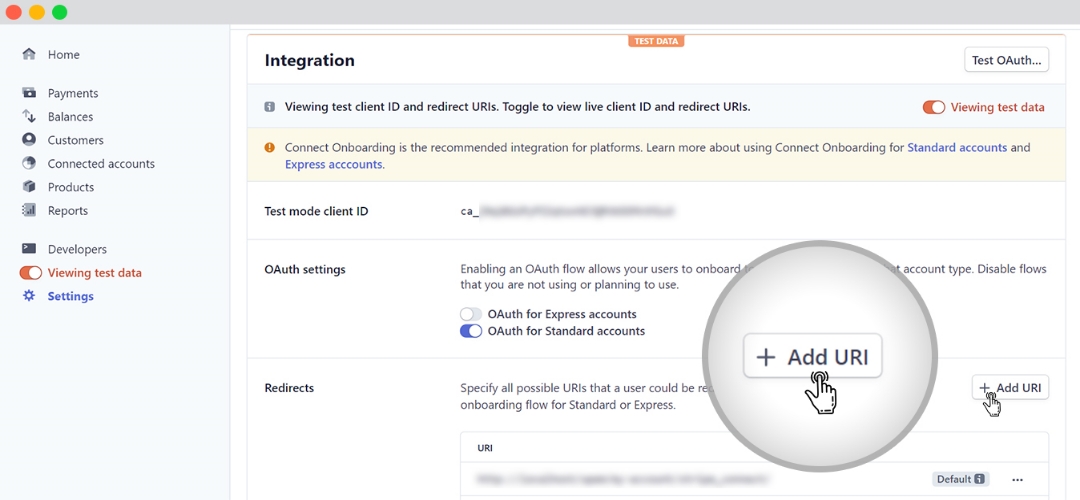The height and width of the screenshot is (500, 1080).
Task: Click the Reports chart icon
Action: [29, 211]
